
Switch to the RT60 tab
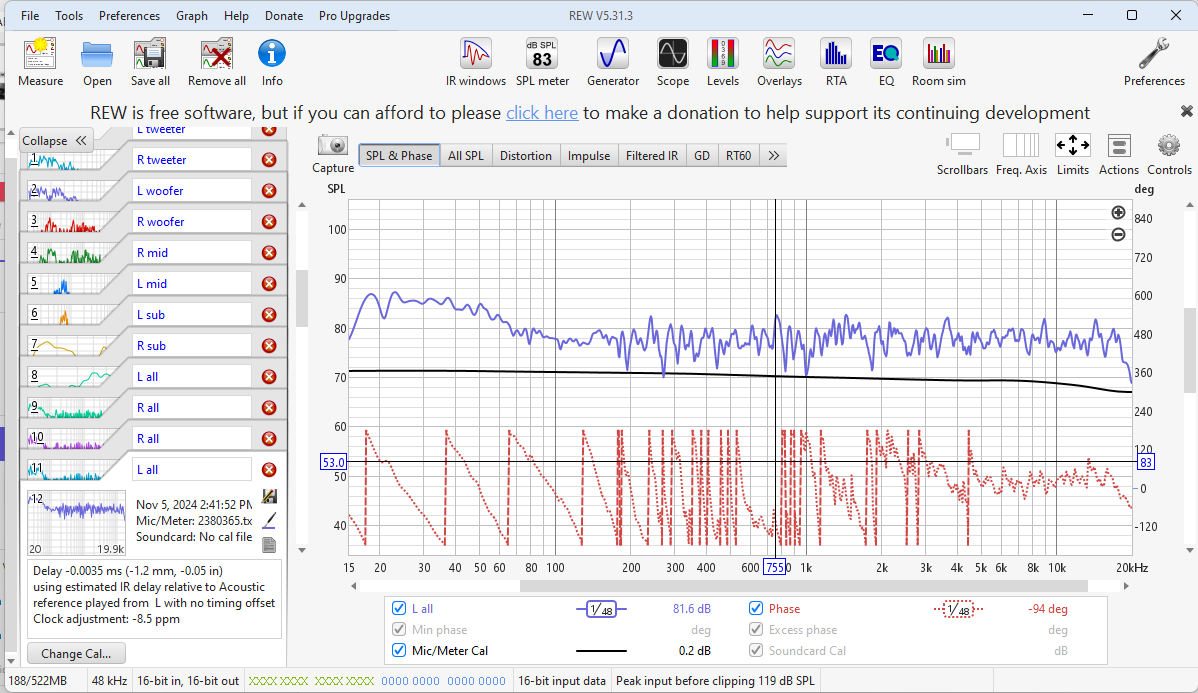(739, 155)
